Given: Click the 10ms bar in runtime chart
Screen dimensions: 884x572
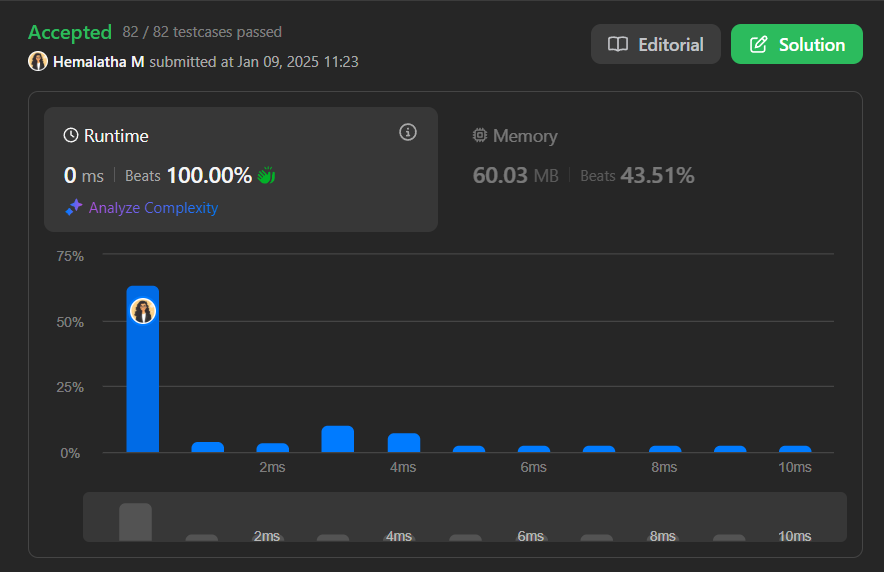Looking at the screenshot, I should click(x=795, y=449).
